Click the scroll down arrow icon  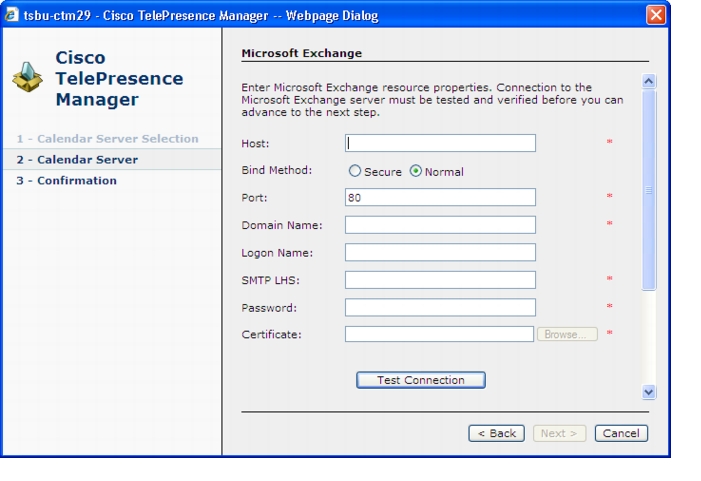click(649, 392)
